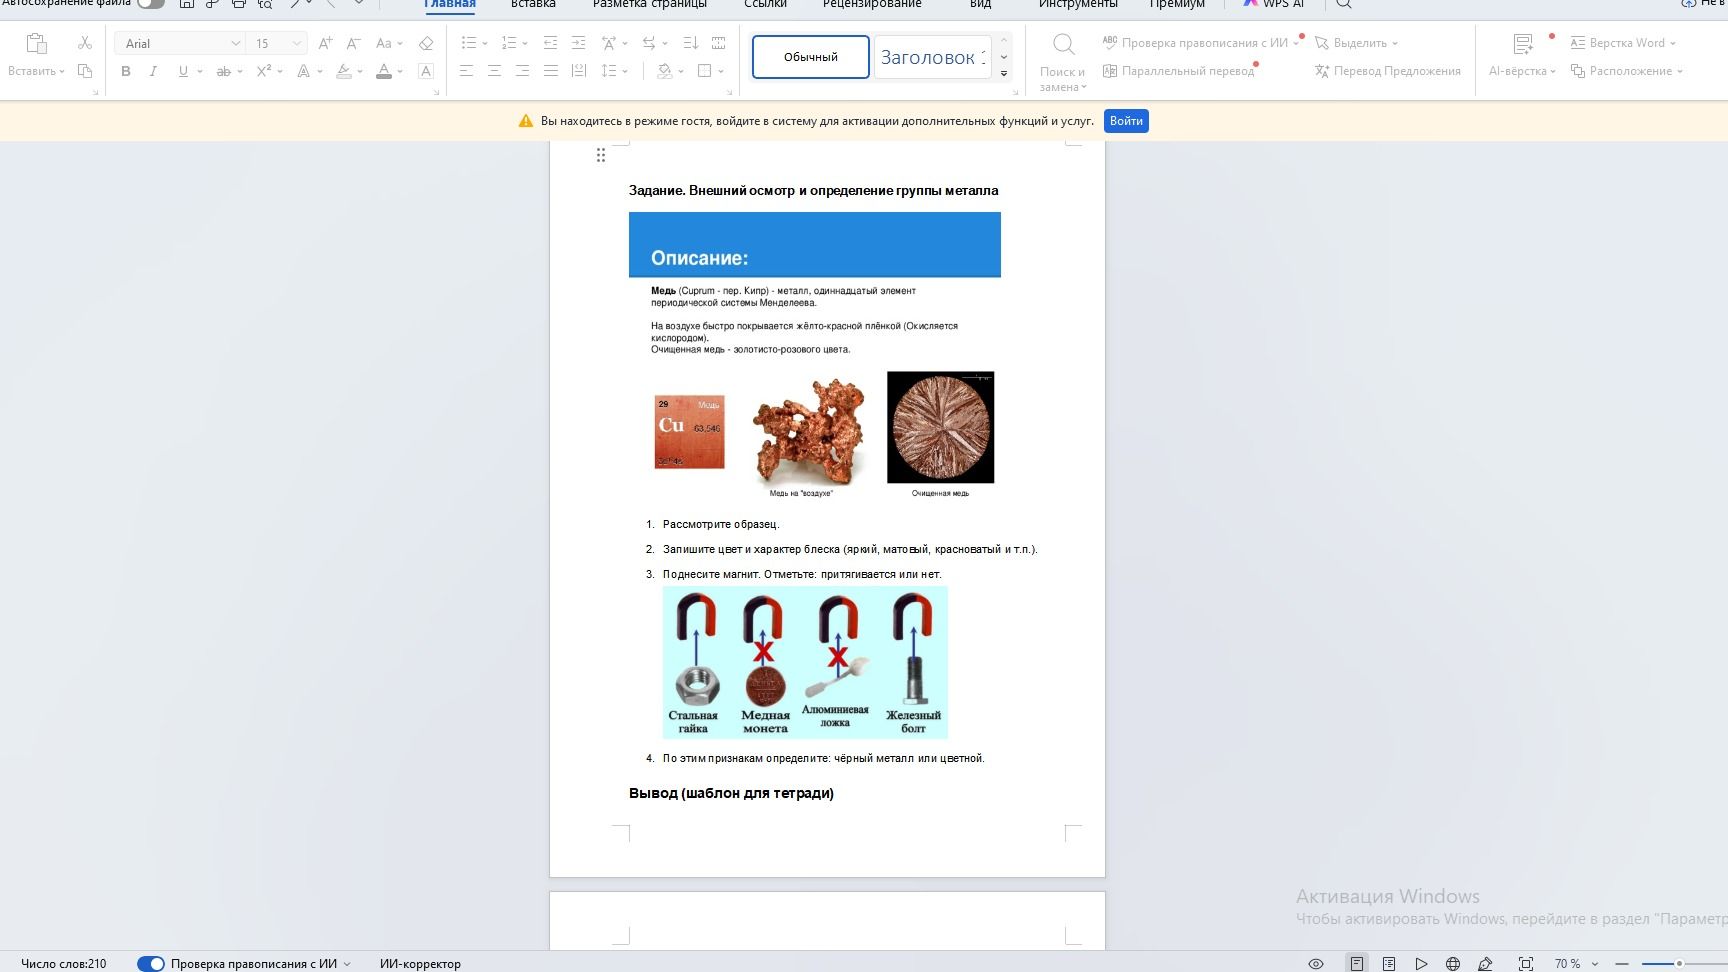This screenshot has width=1728, height=972.
Task: Justify paragraph text
Action: (x=551, y=71)
